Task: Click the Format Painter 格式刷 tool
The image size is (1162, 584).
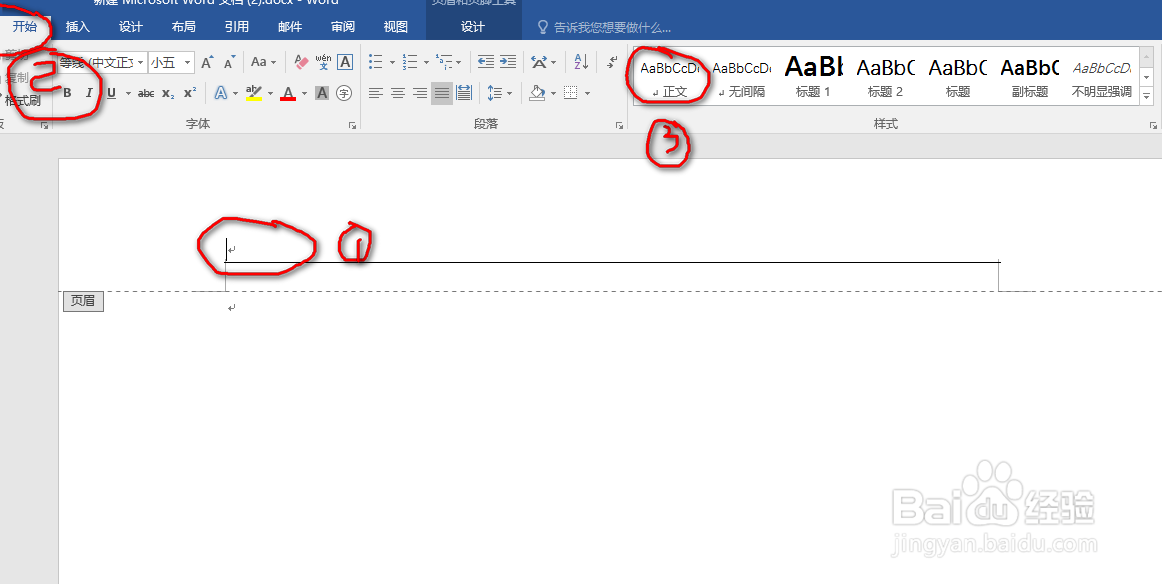Action: (x=22, y=101)
